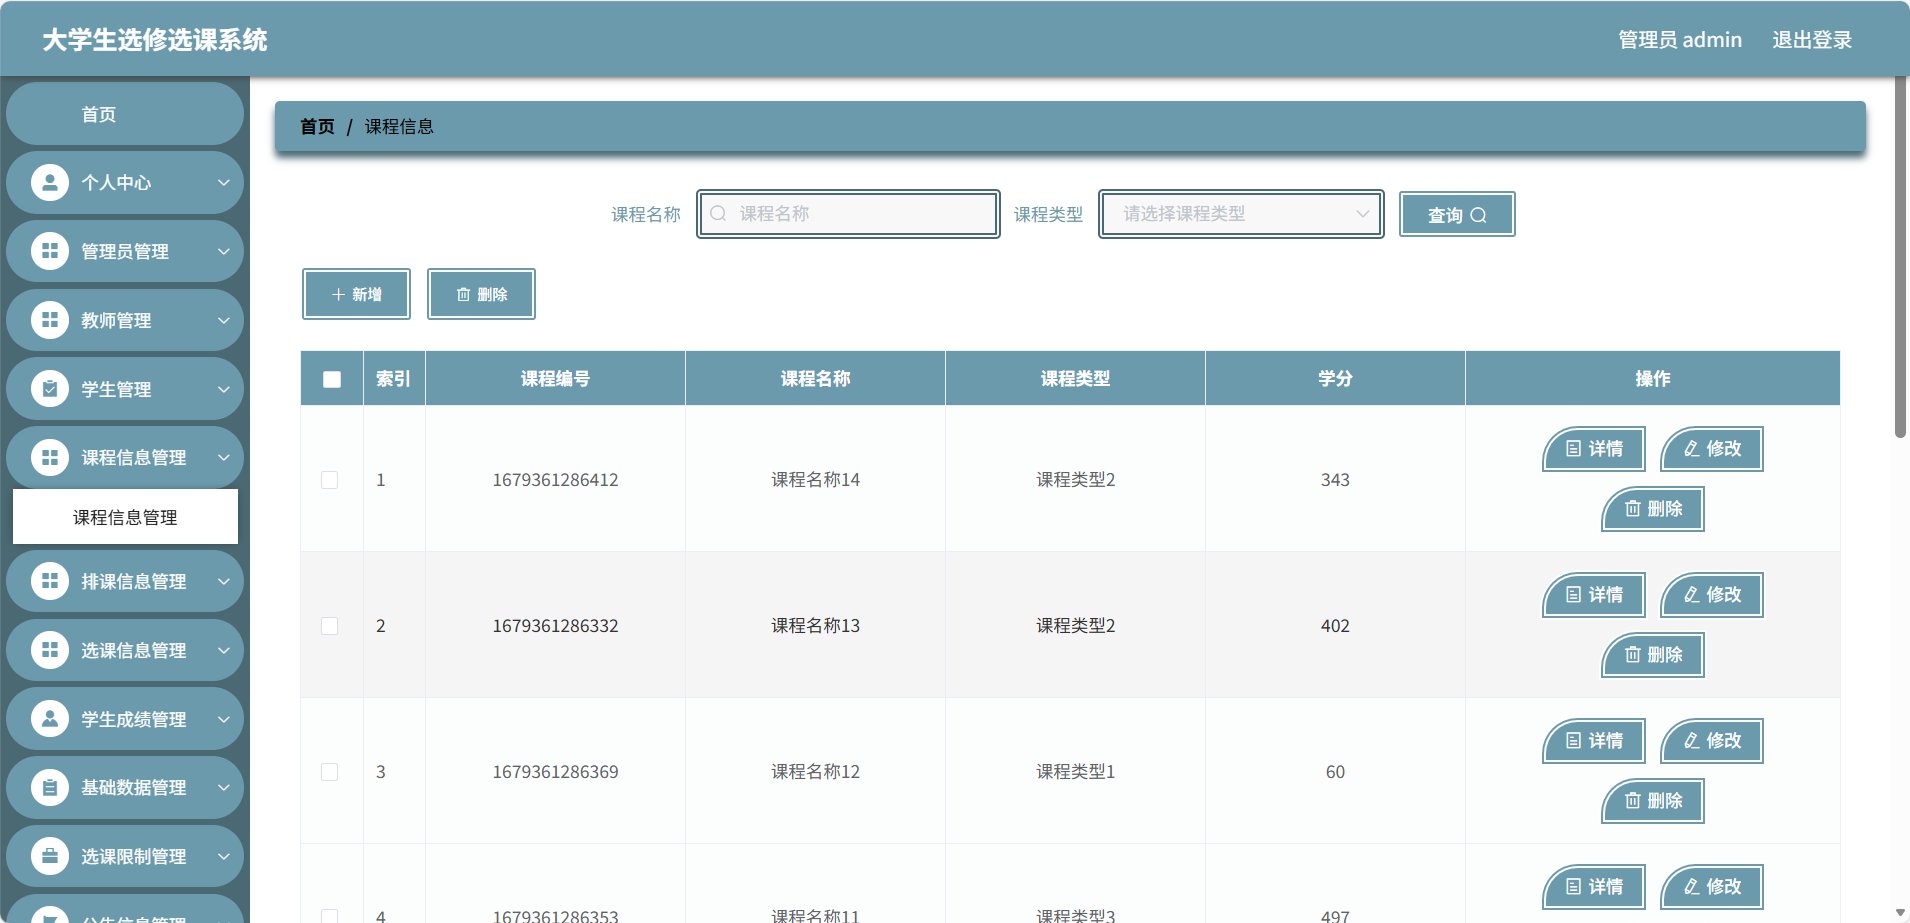Click the plus icon on 新增 button

[x=338, y=294]
